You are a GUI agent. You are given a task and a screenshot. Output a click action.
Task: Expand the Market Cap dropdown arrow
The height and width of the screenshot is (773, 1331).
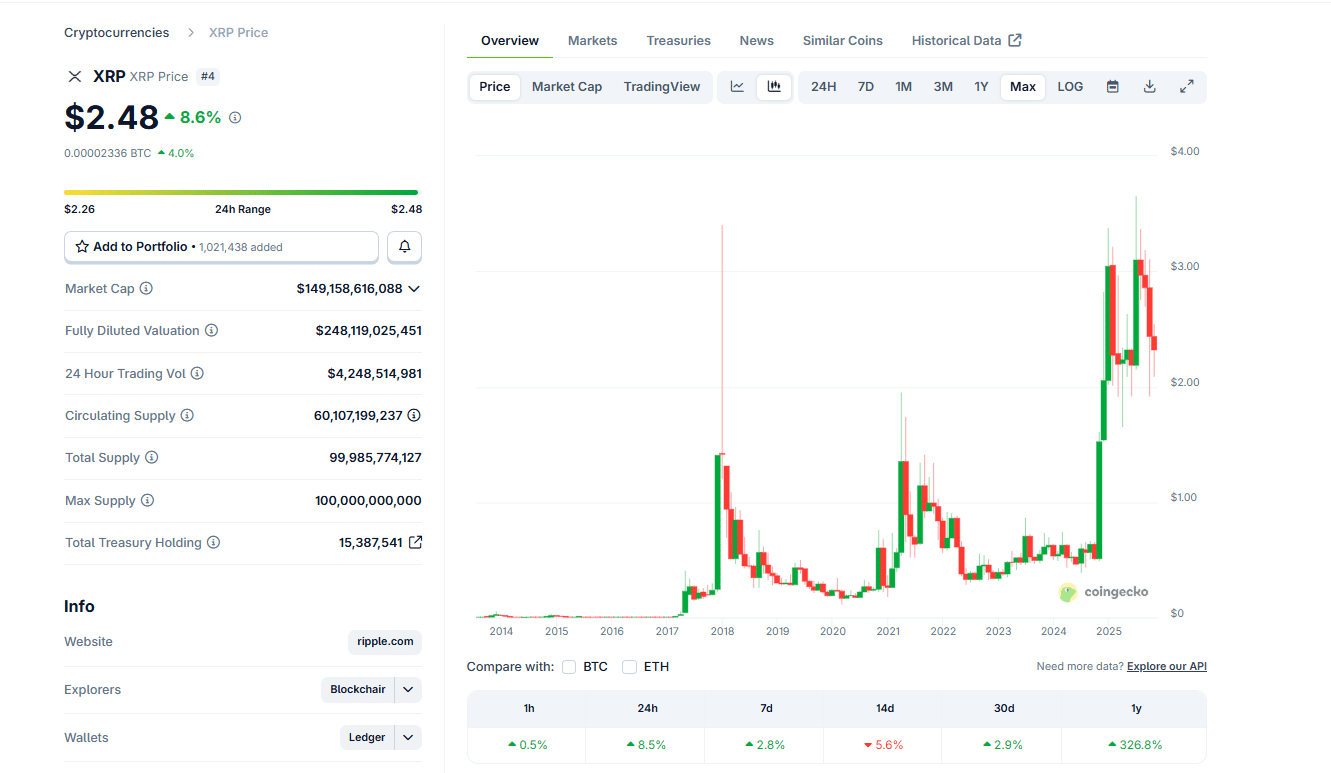[x=414, y=288]
